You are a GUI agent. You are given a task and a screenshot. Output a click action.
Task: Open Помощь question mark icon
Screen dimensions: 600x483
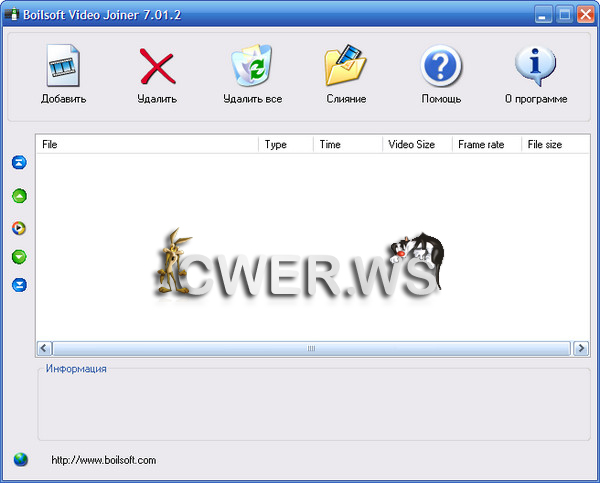441,66
